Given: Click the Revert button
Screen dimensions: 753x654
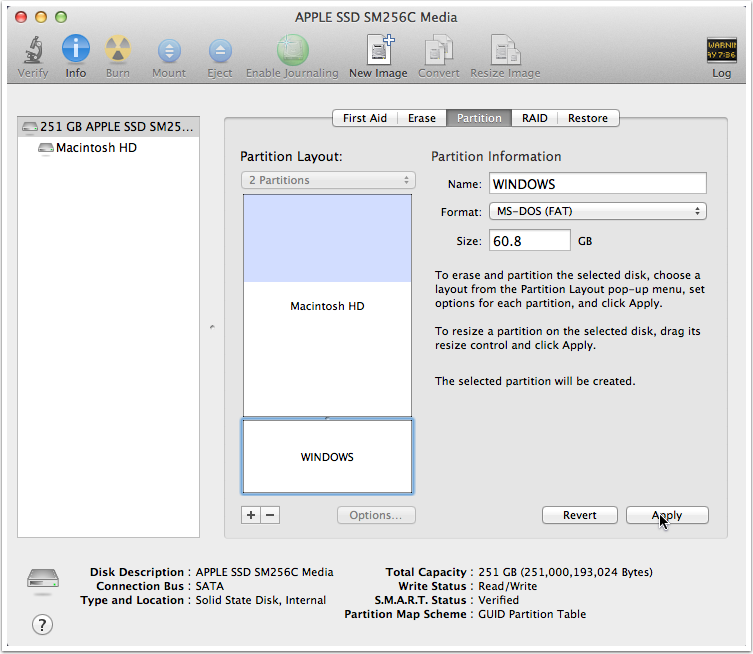Looking at the screenshot, I should click(x=580, y=515).
